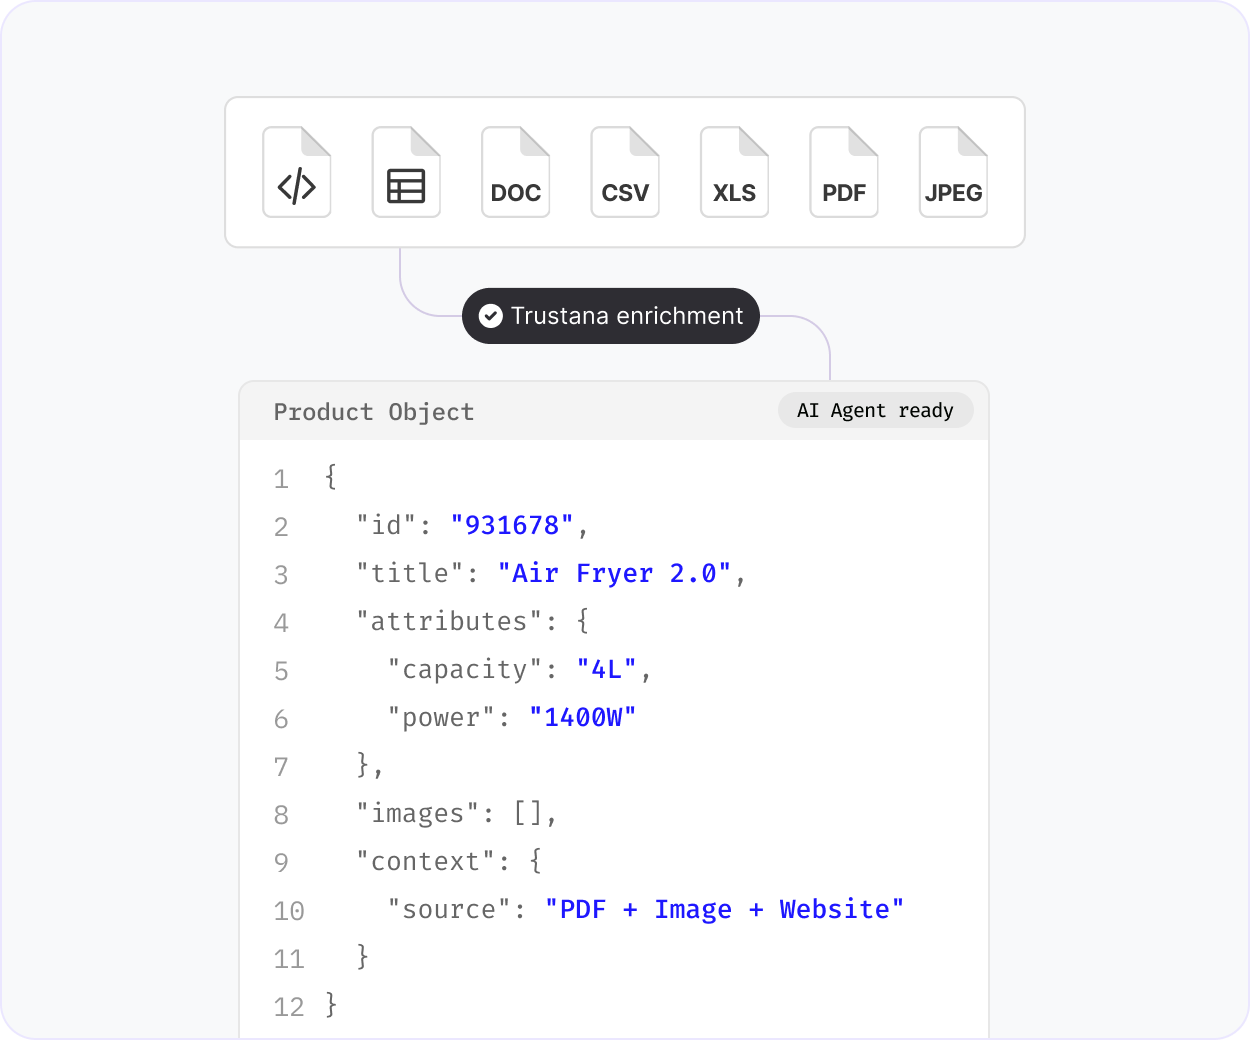Click the "source" key on line 10
Screen dimensions: 1250x1040
(x=449, y=909)
